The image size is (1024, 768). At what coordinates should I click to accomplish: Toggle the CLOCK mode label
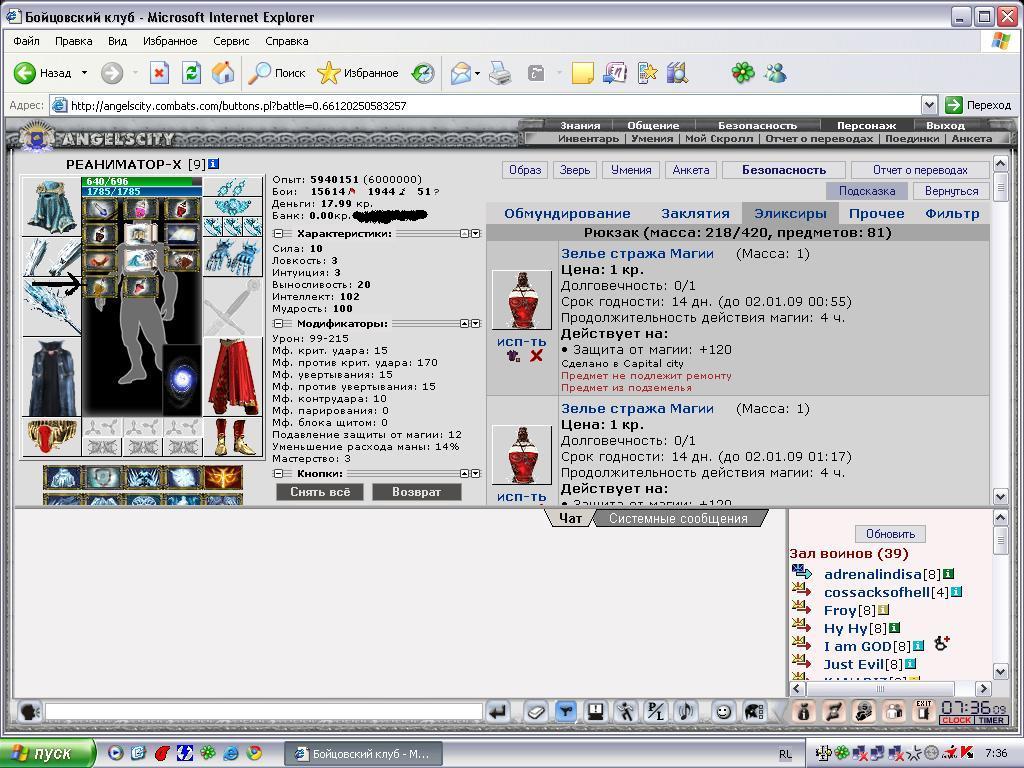coord(957,720)
